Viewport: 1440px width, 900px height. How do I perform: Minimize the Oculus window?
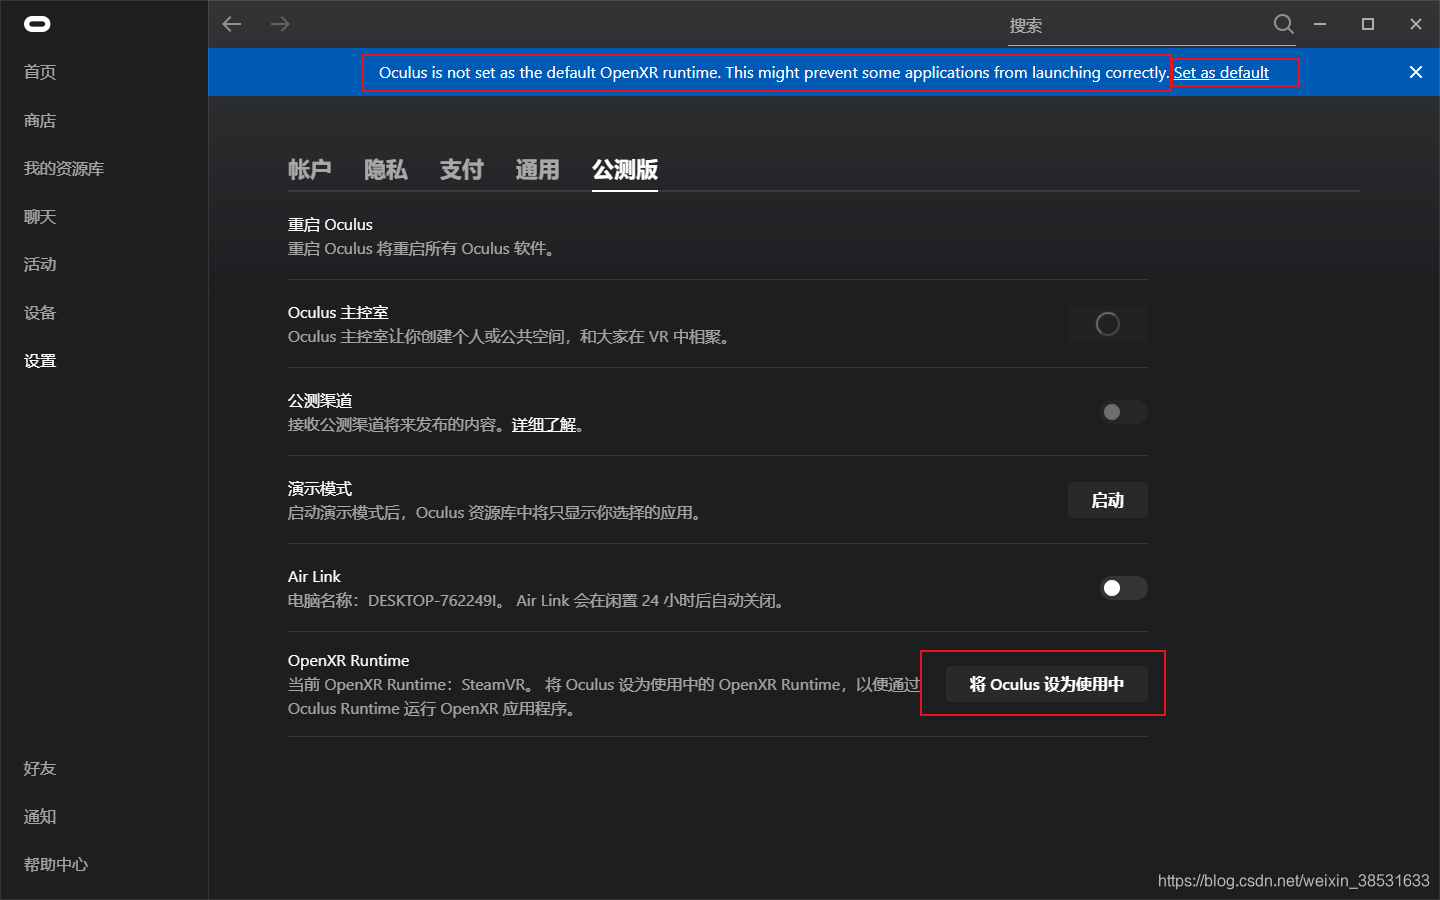click(1320, 24)
